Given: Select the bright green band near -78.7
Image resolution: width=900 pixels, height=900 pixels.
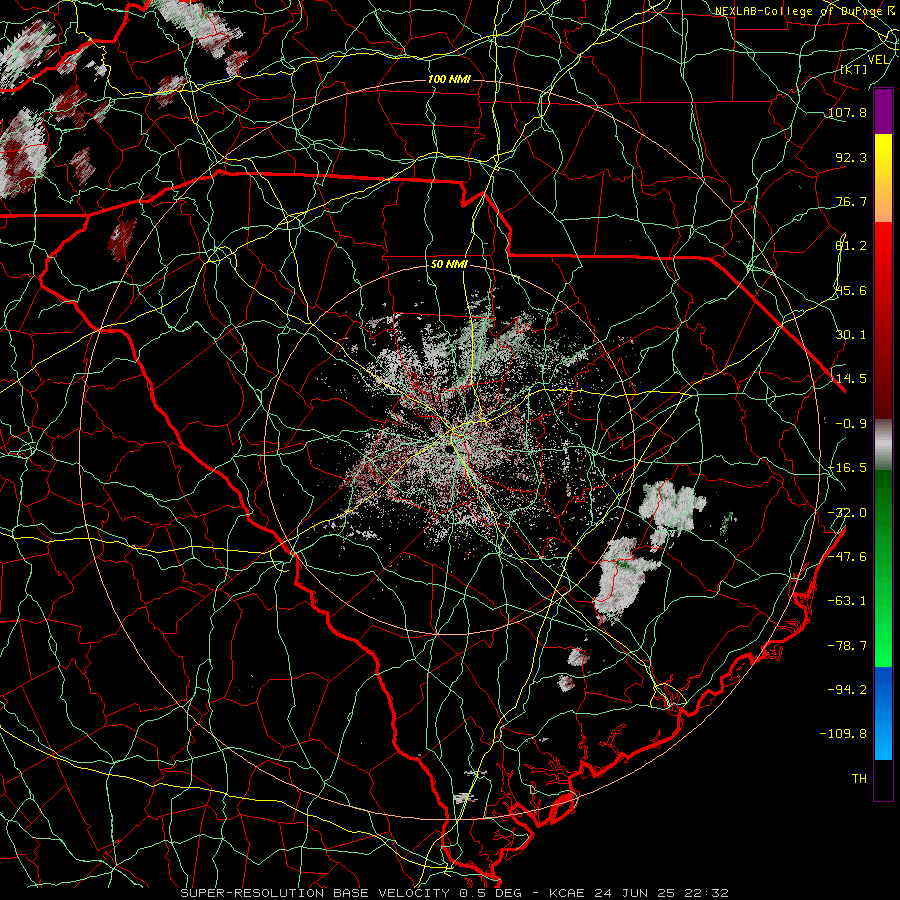Looking at the screenshot, I should tap(883, 634).
